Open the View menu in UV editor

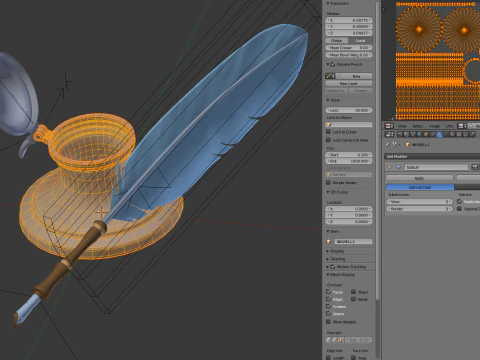[402, 126]
